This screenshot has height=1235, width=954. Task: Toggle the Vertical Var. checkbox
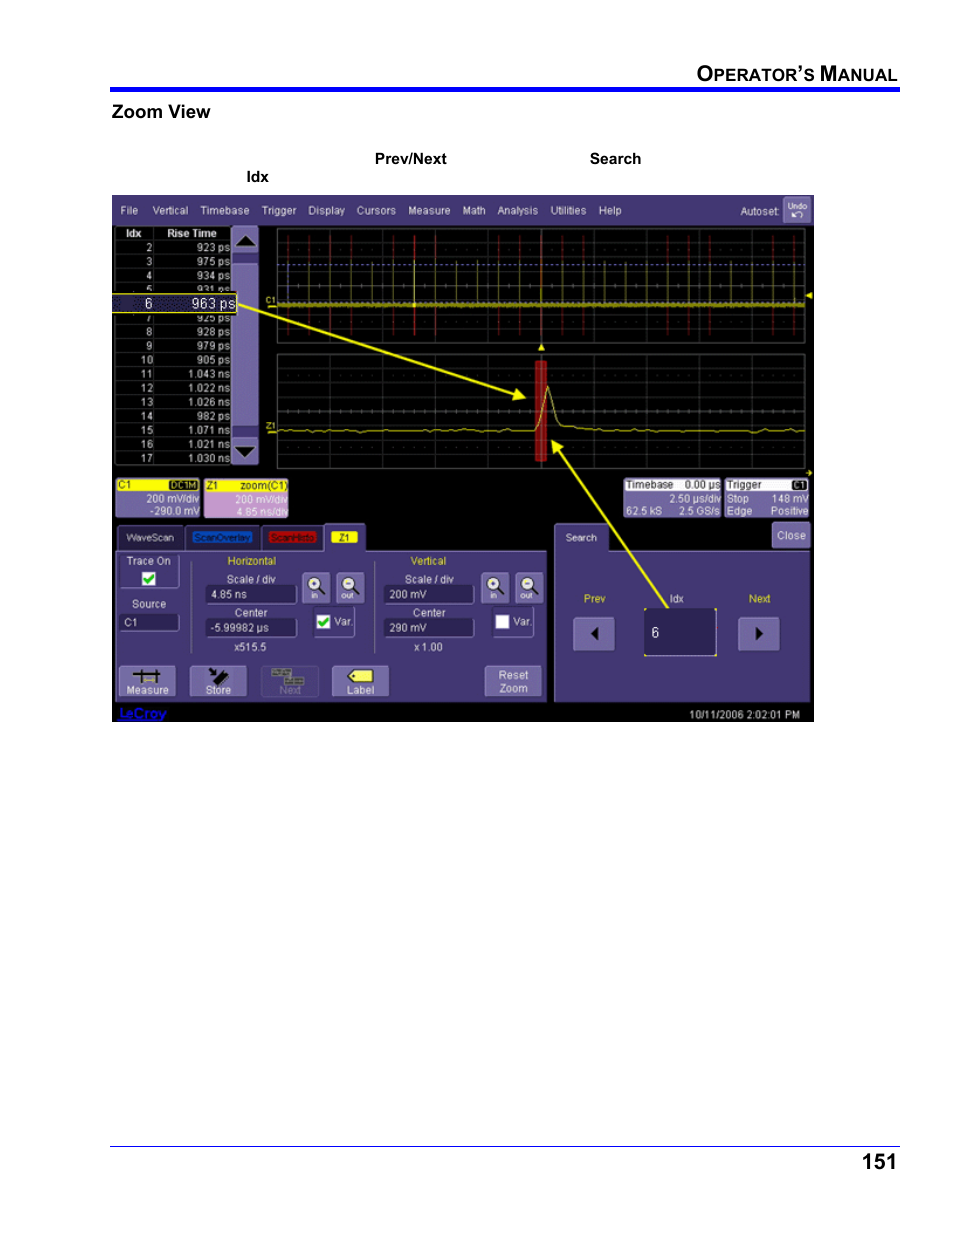502,621
